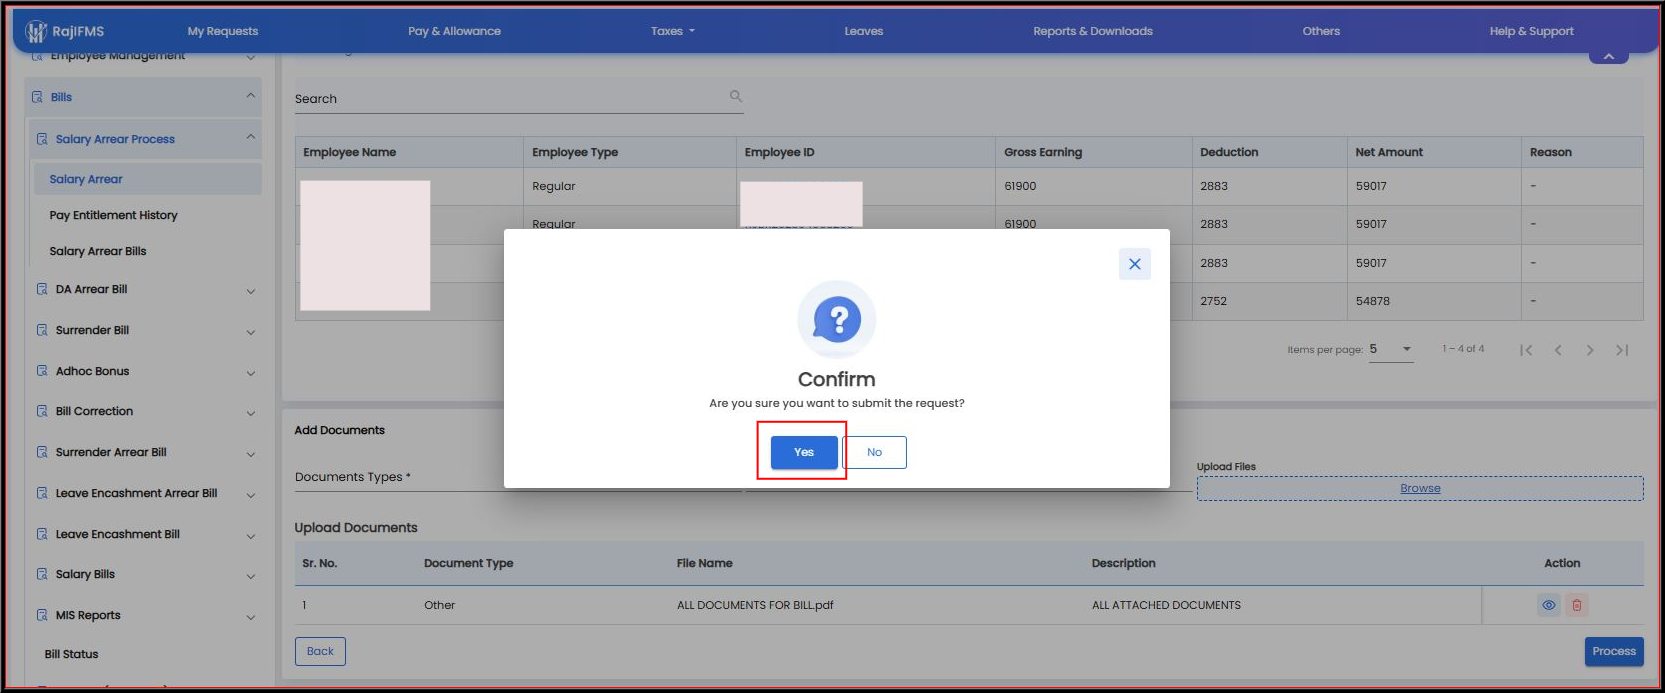Click the Deduction column header

(1229, 152)
